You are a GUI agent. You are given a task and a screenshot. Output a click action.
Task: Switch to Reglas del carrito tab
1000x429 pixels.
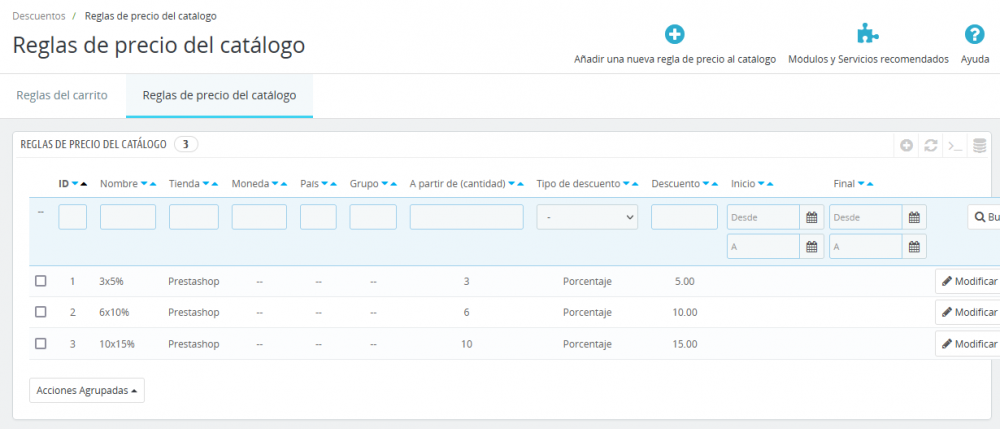[x=62, y=96]
